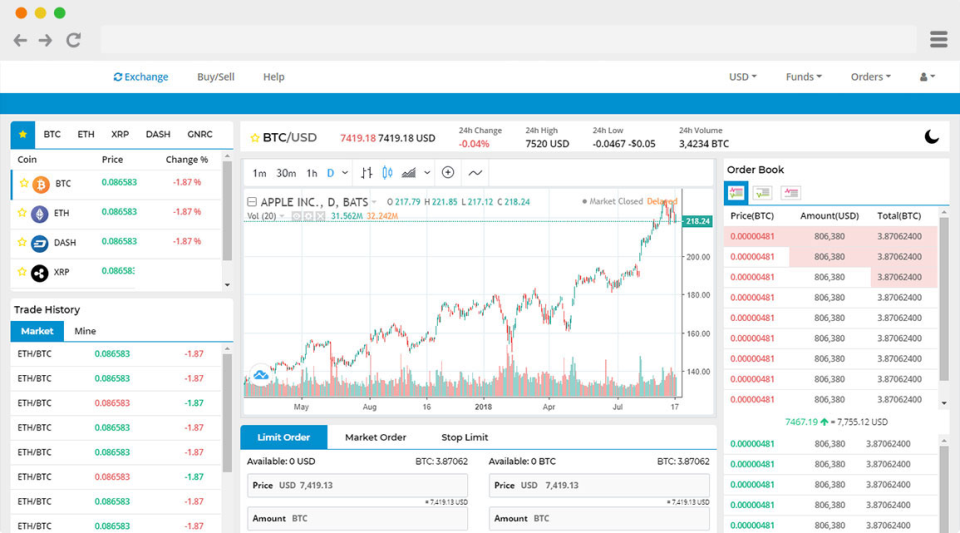Sort coin list by Change % header
The height and width of the screenshot is (533, 960).
187,159
